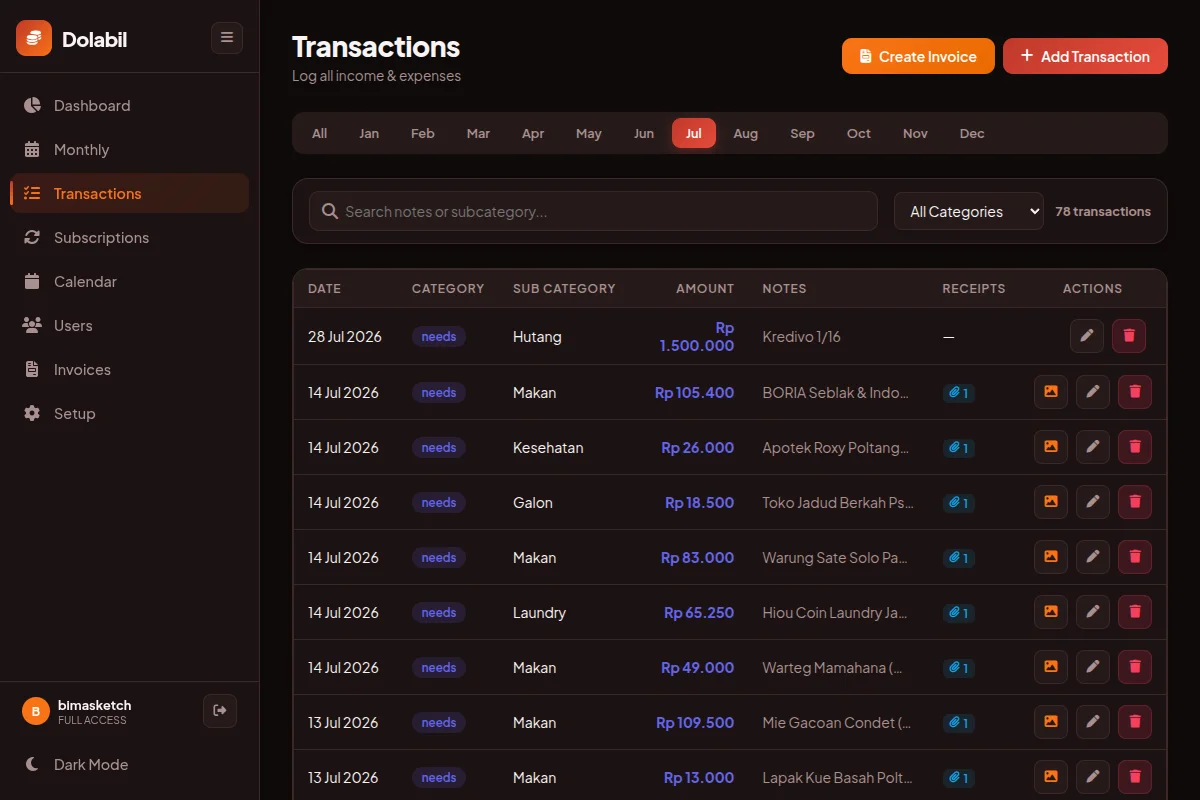Screen dimensions: 1200x800
Task: Edit the Kredivo 1/16 transaction
Action: 1087,336
